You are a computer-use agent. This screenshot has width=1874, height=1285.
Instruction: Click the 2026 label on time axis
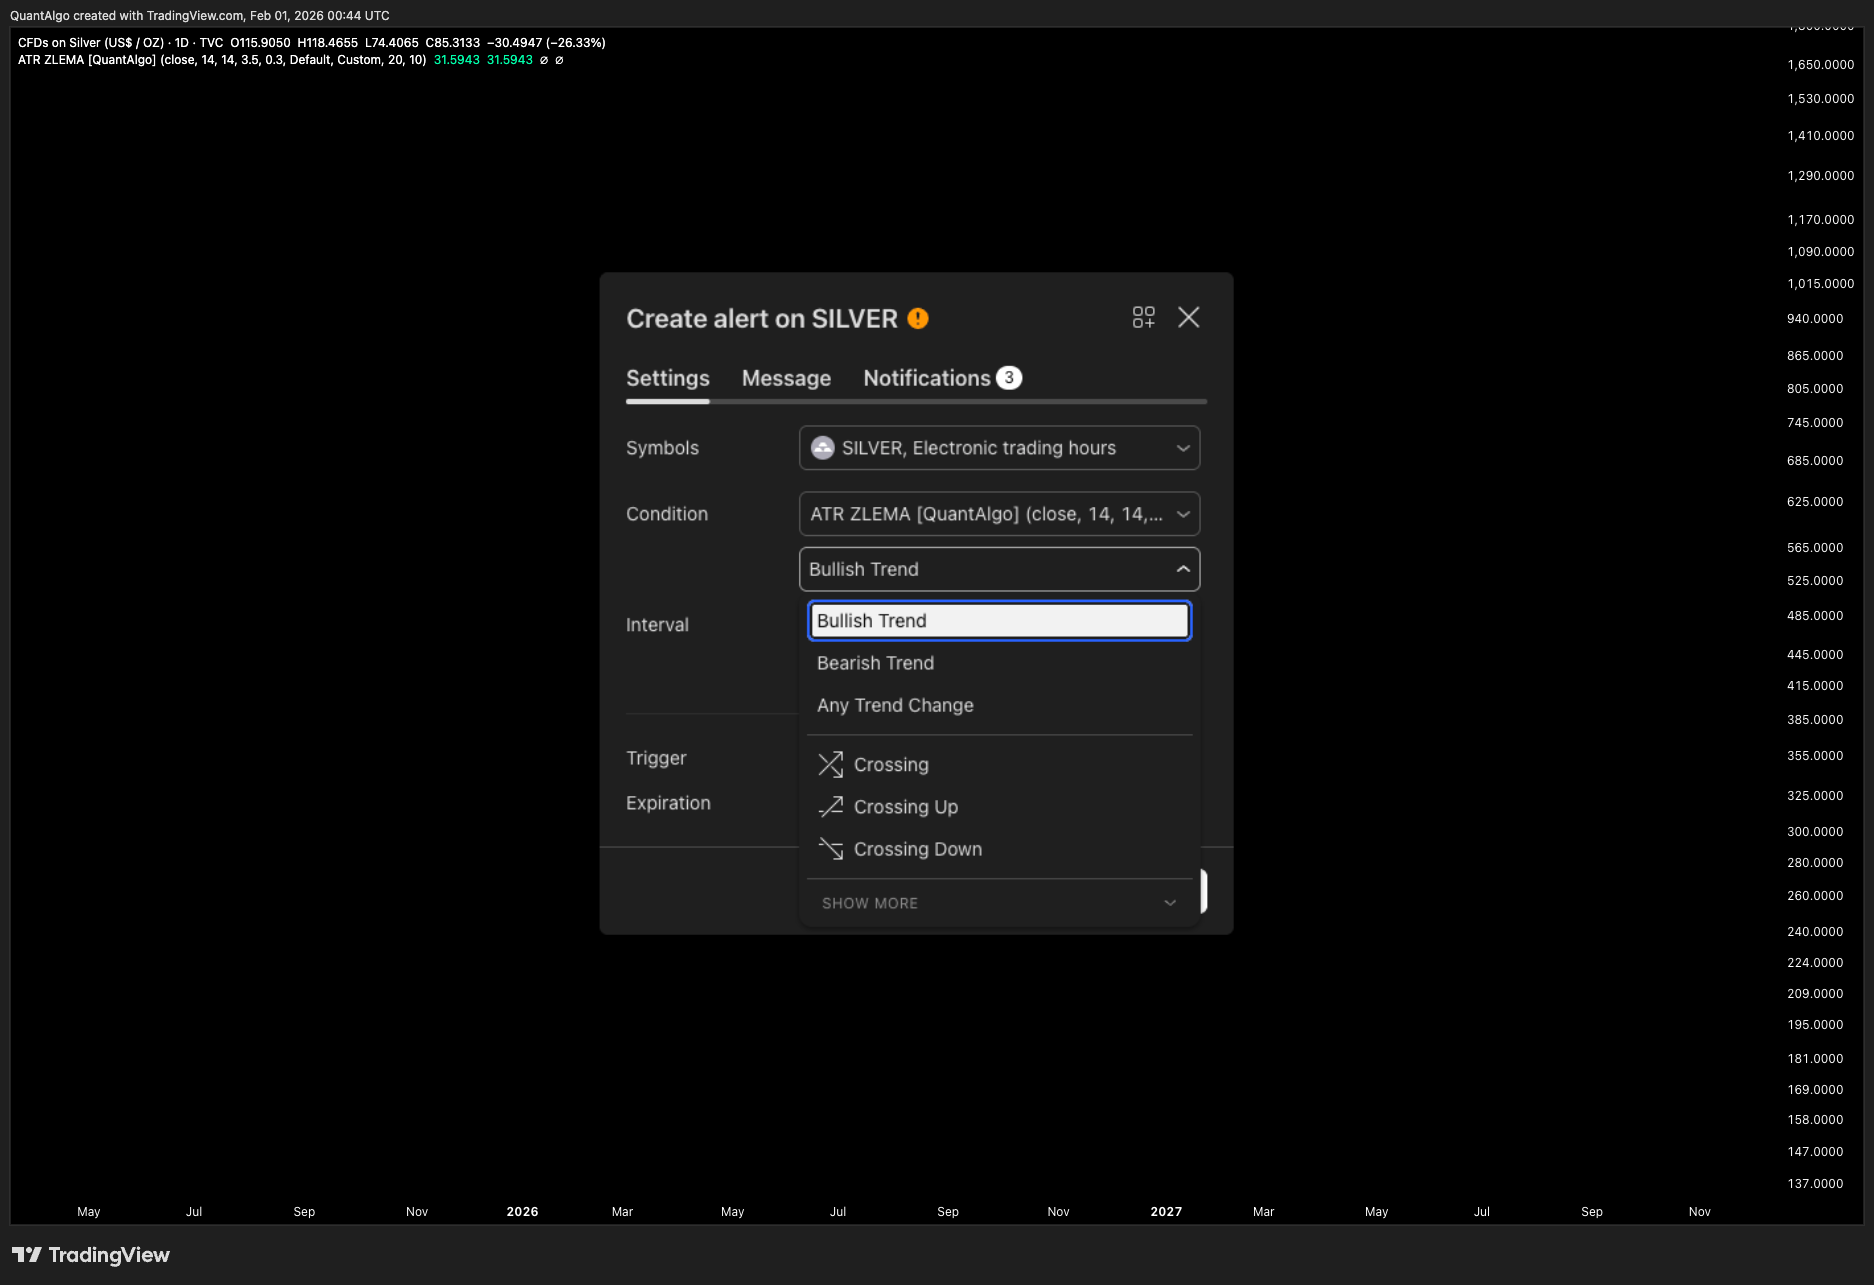(x=522, y=1211)
